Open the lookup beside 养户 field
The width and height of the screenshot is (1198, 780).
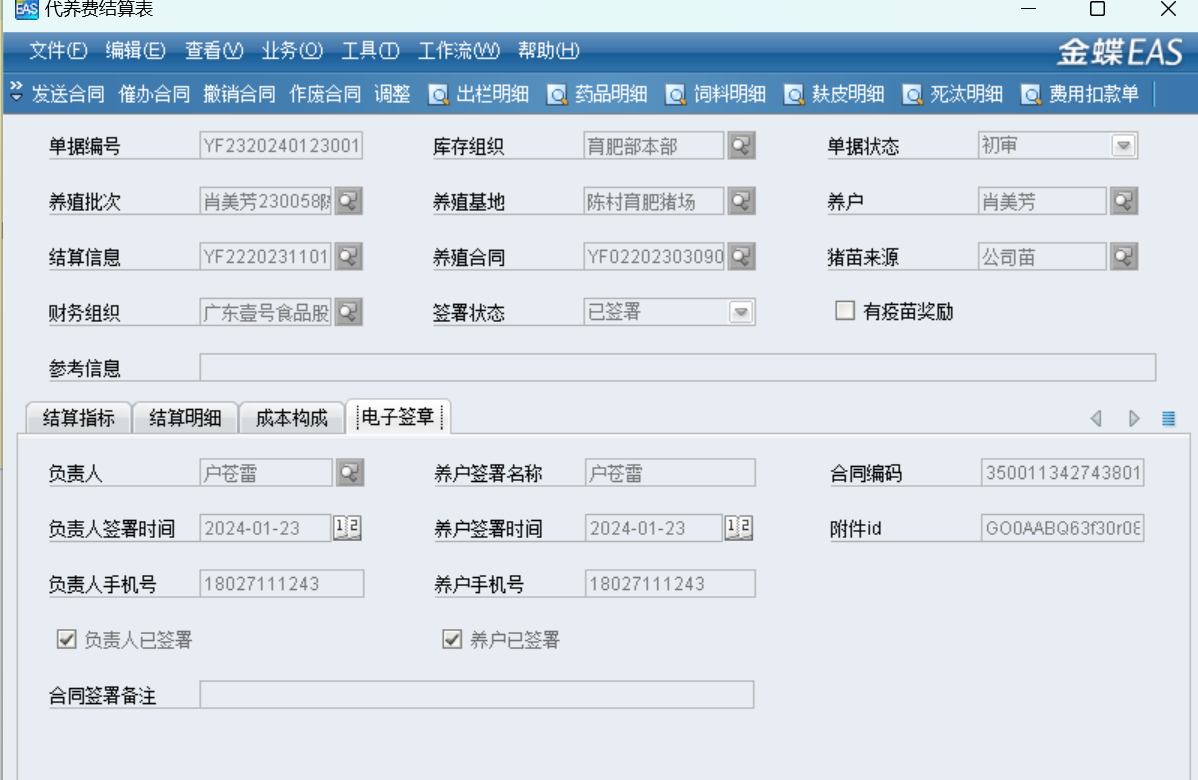[1125, 201]
